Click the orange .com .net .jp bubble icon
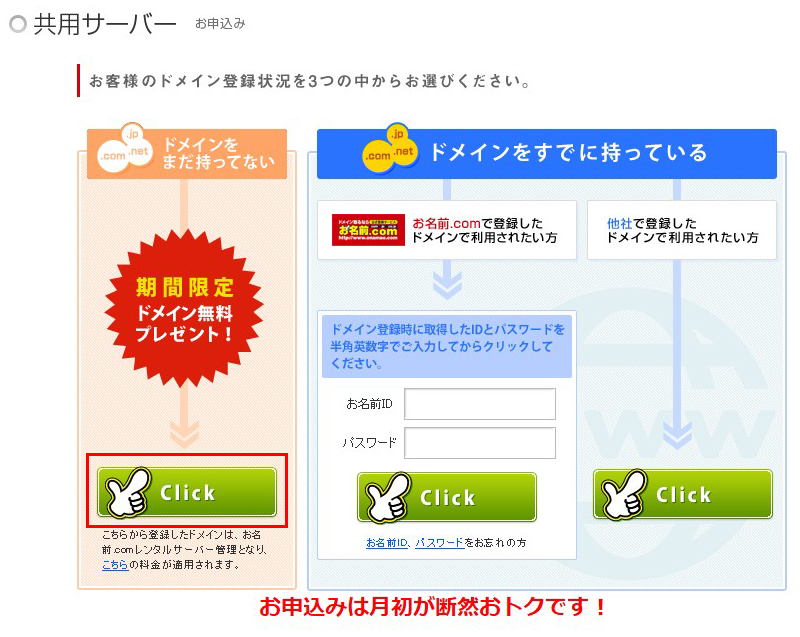The height and width of the screenshot is (637, 800). point(126,148)
